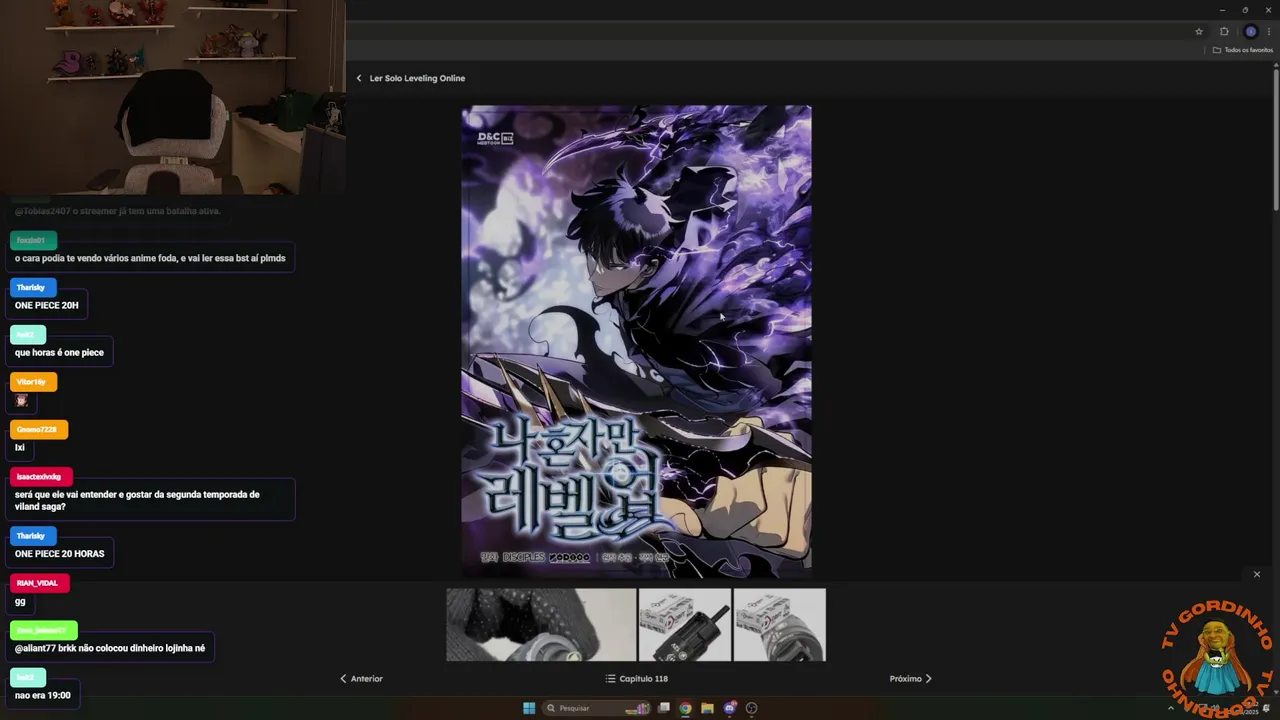1280x720 pixels.
Task: Open the Ler Solo Leveling Online link
Action: click(x=417, y=78)
